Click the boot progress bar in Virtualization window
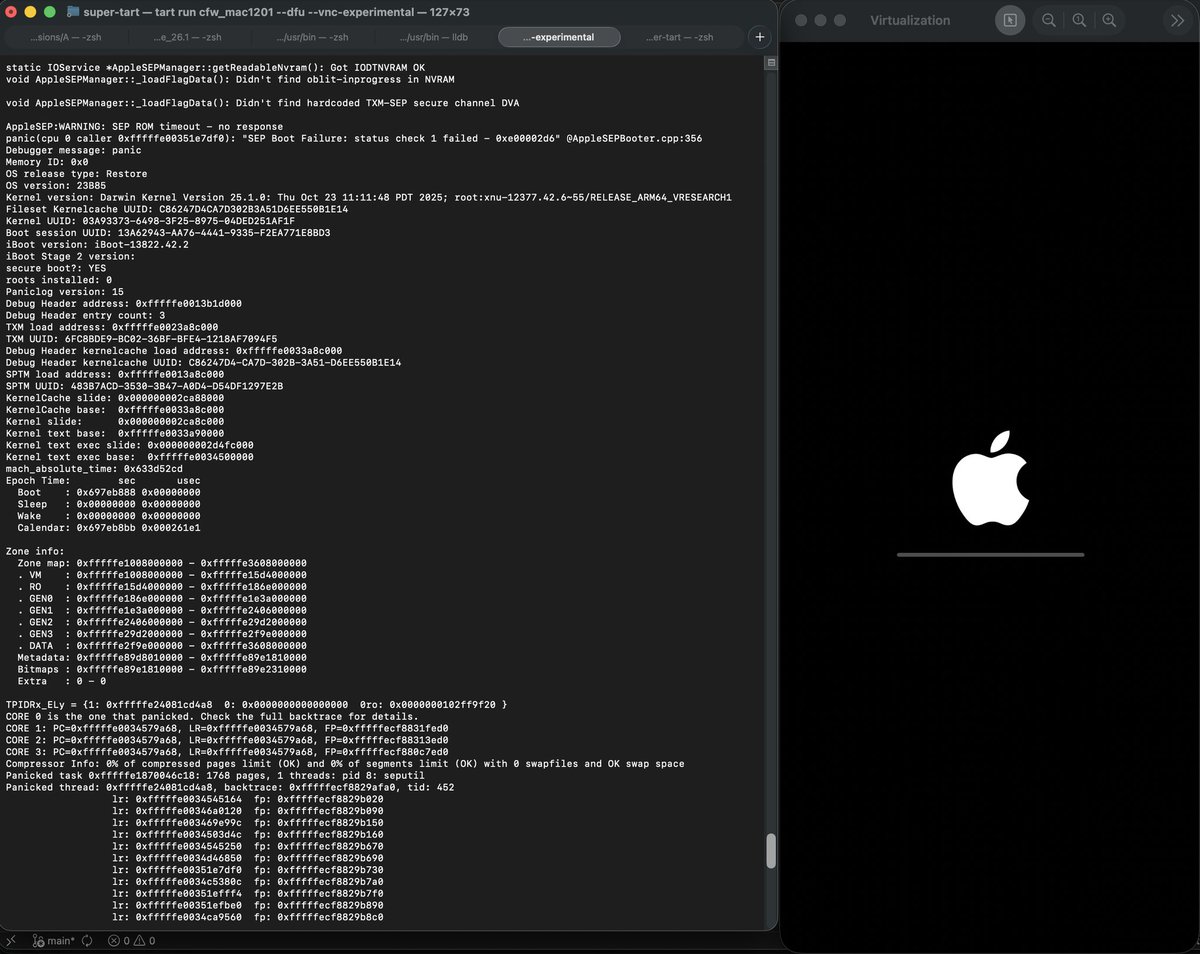 click(990, 554)
